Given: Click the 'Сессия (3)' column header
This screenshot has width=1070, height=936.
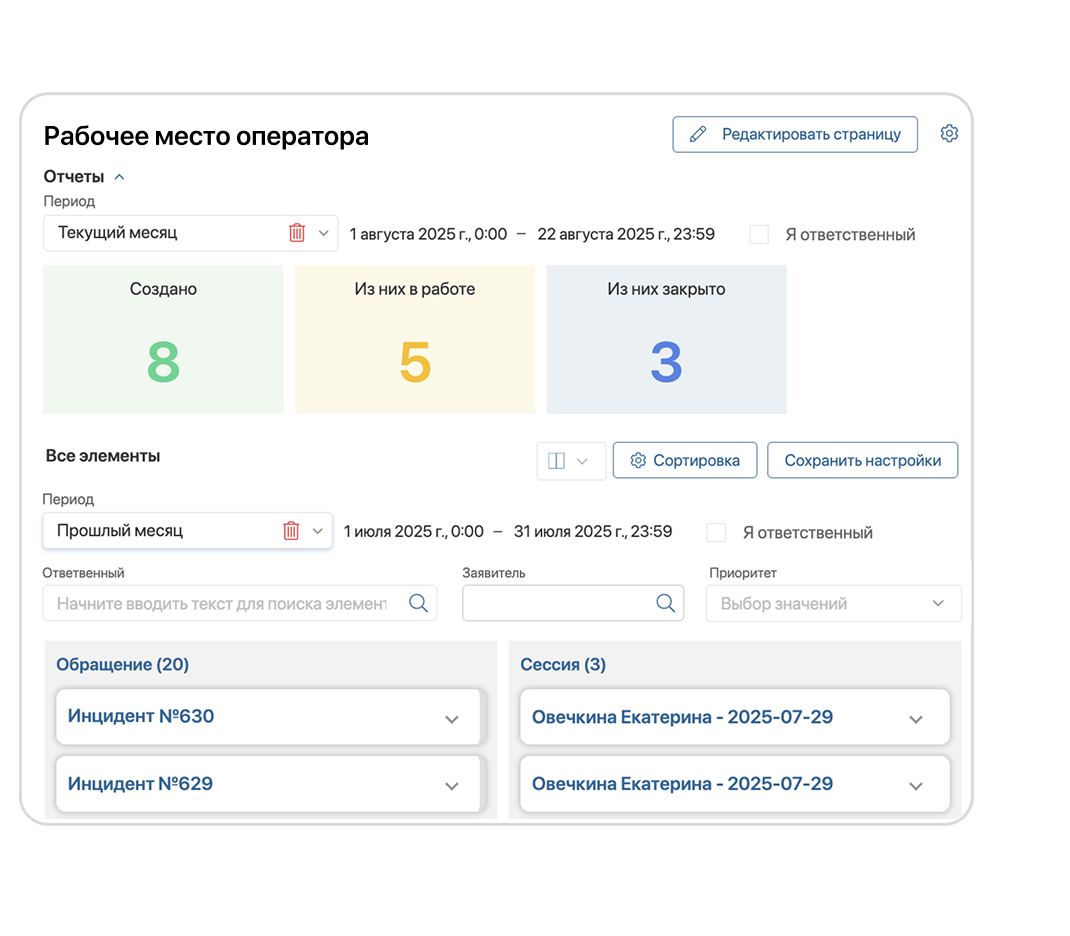Looking at the screenshot, I should coord(563,664).
